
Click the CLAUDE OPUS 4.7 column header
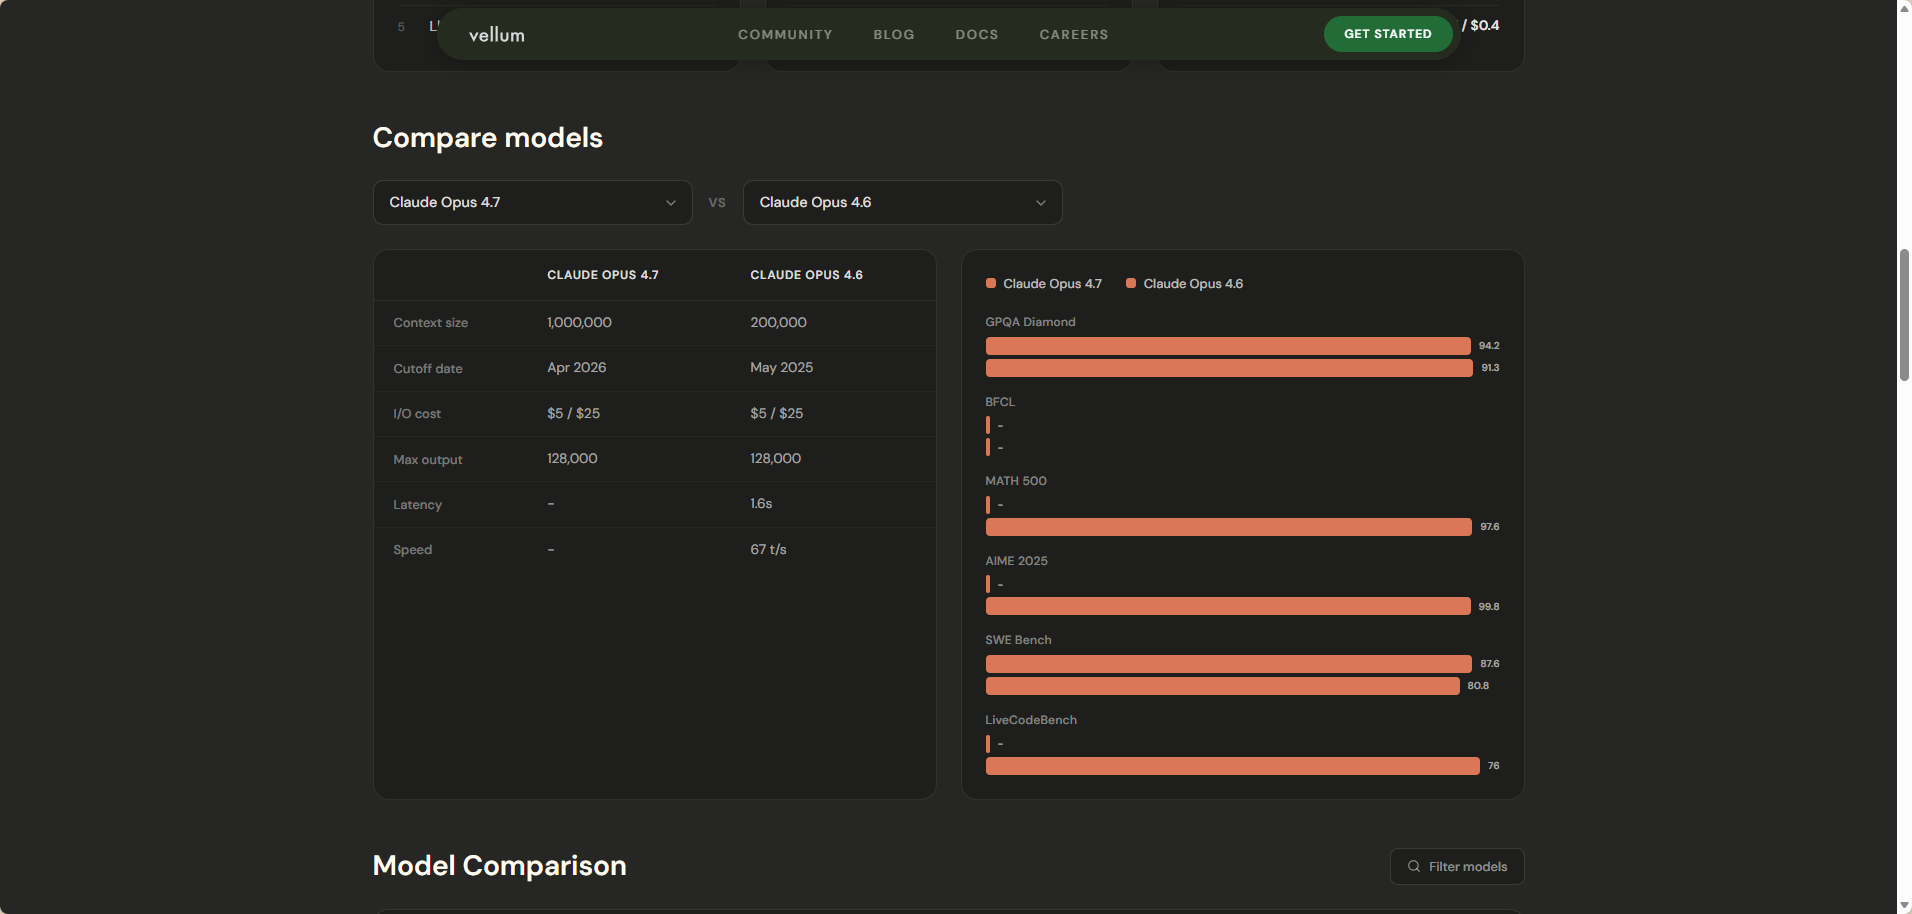(x=603, y=275)
